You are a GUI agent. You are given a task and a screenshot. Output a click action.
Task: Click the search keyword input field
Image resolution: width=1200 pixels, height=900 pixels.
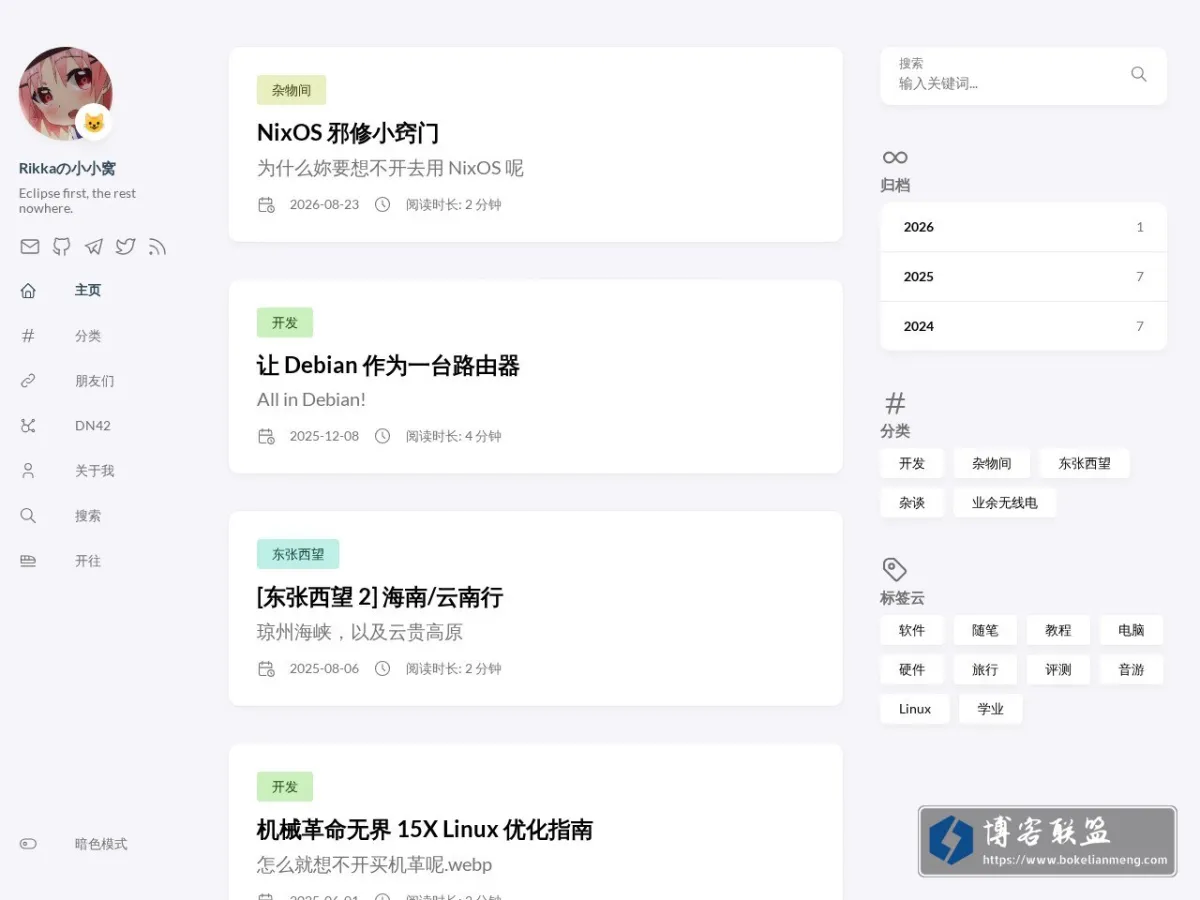[1008, 84]
